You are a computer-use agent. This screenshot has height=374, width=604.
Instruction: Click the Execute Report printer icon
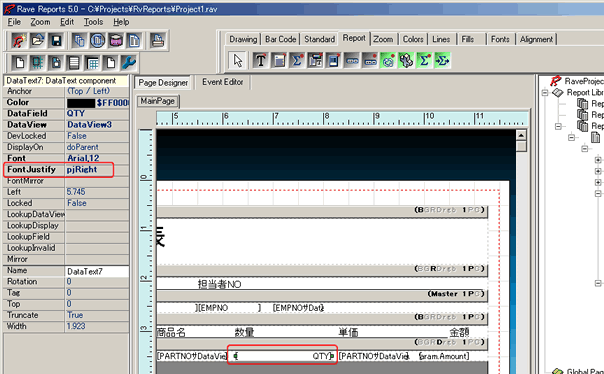click(157, 40)
